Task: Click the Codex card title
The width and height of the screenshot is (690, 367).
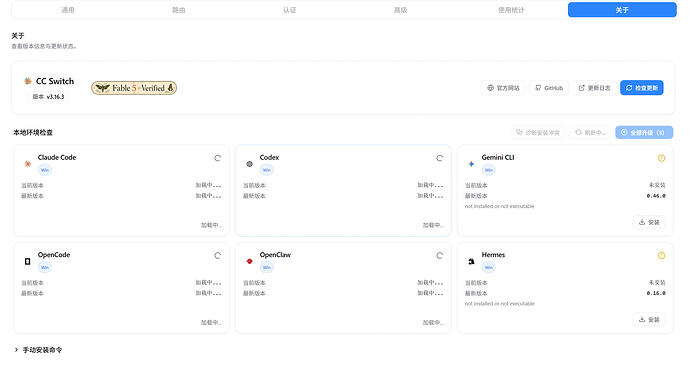Action: pyautogui.click(x=269, y=157)
